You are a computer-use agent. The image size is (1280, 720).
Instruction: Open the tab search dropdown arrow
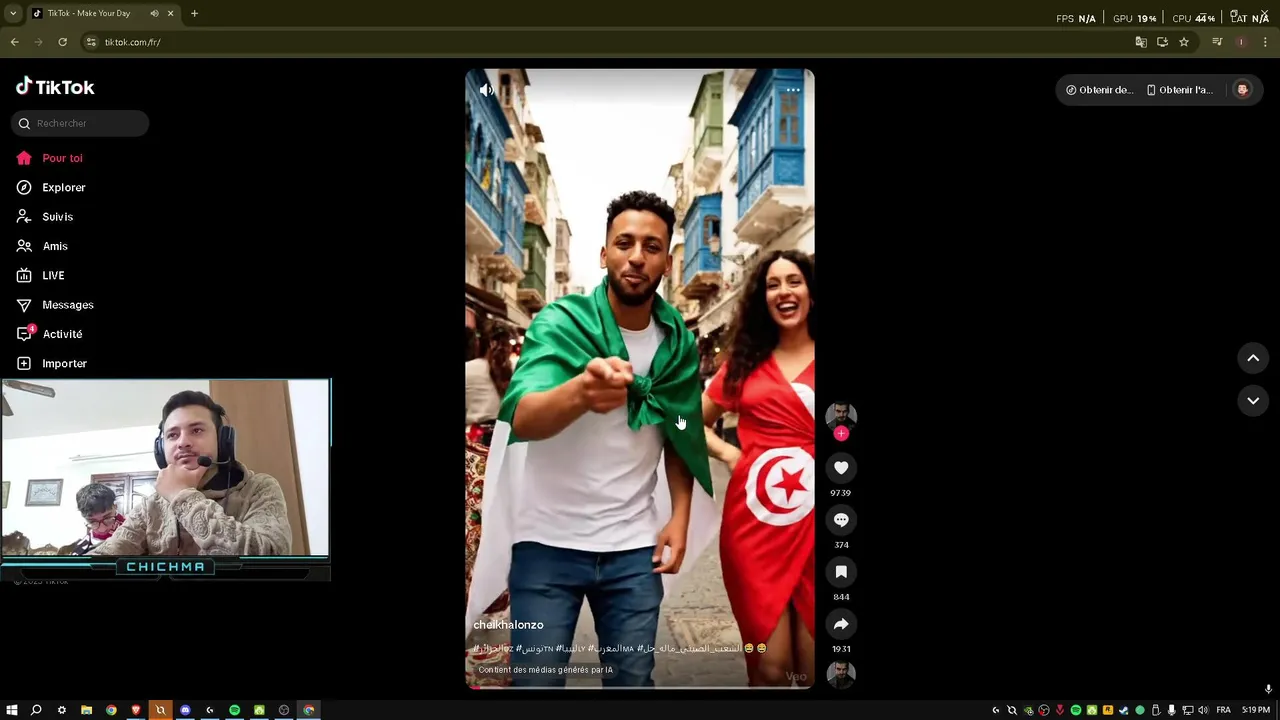click(x=12, y=14)
